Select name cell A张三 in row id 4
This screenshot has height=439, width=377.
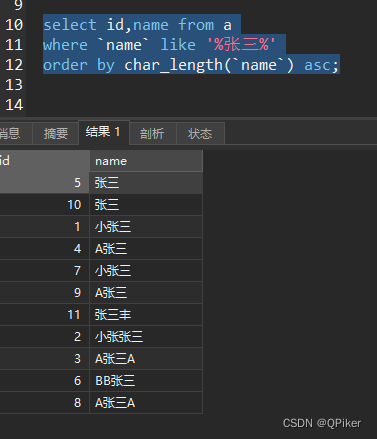tap(146, 249)
